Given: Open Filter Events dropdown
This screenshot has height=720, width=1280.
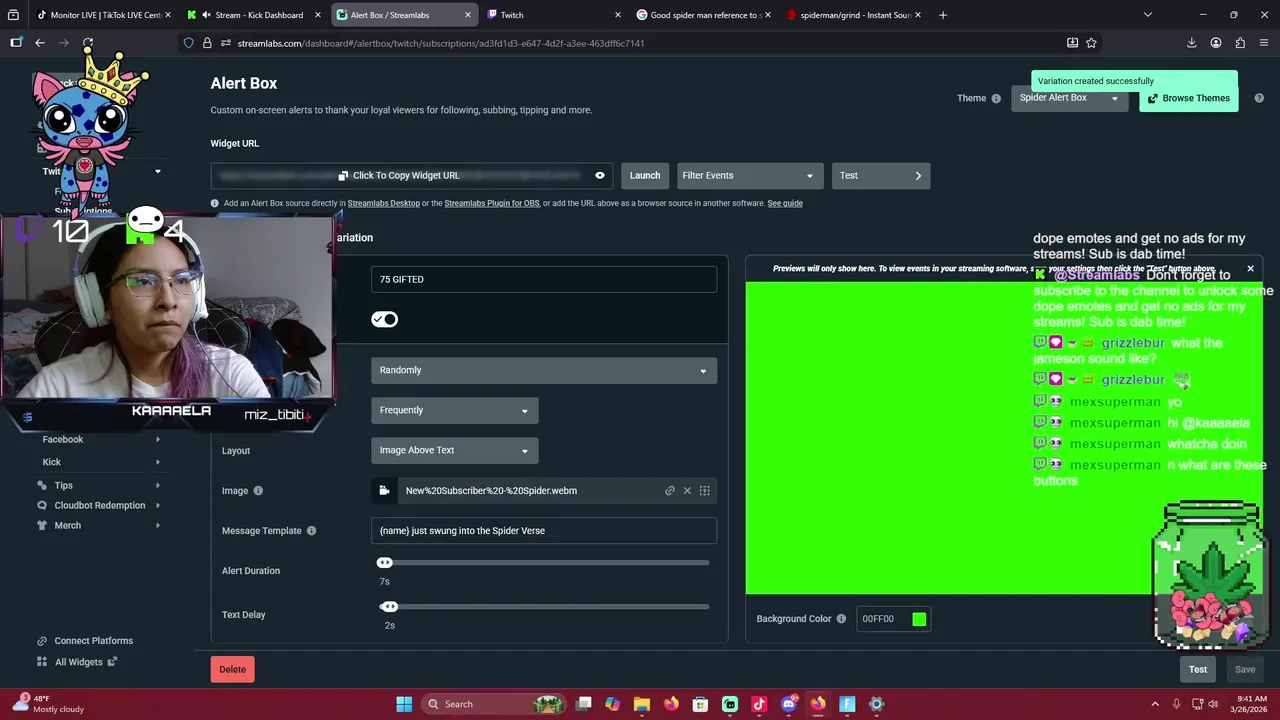Looking at the screenshot, I should pyautogui.click(x=750, y=176).
